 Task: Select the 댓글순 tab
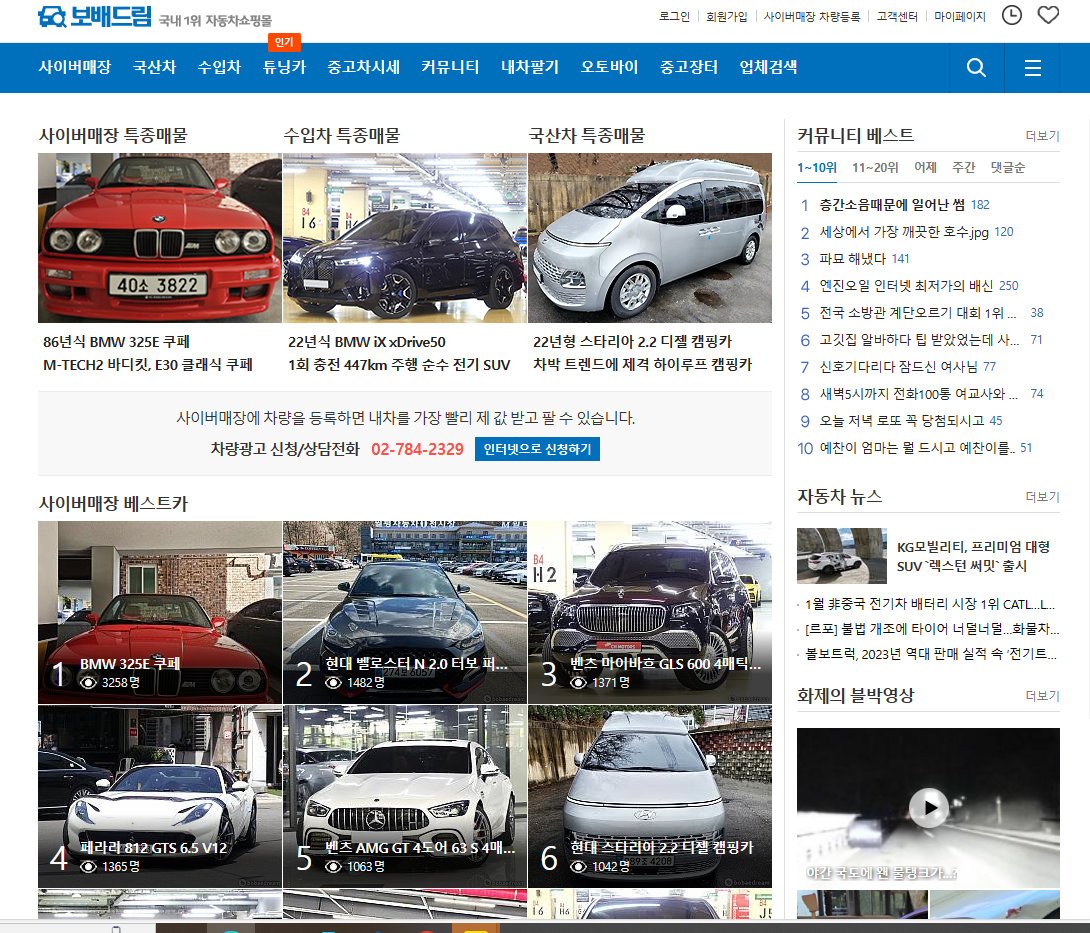[1008, 168]
